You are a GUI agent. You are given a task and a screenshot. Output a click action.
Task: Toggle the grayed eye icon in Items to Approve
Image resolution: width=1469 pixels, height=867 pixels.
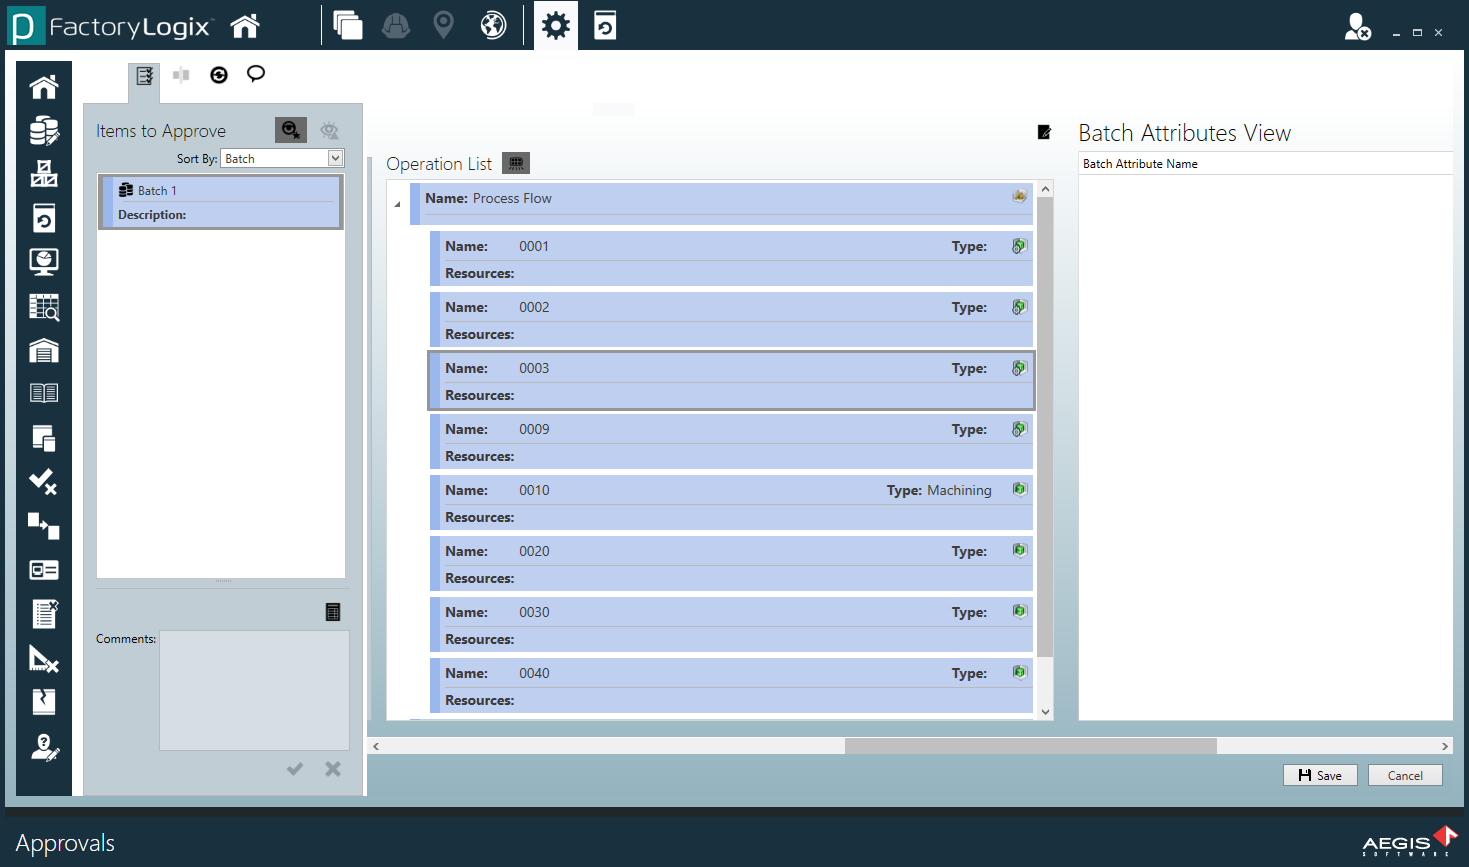pyautogui.click(x=330, y=130)
